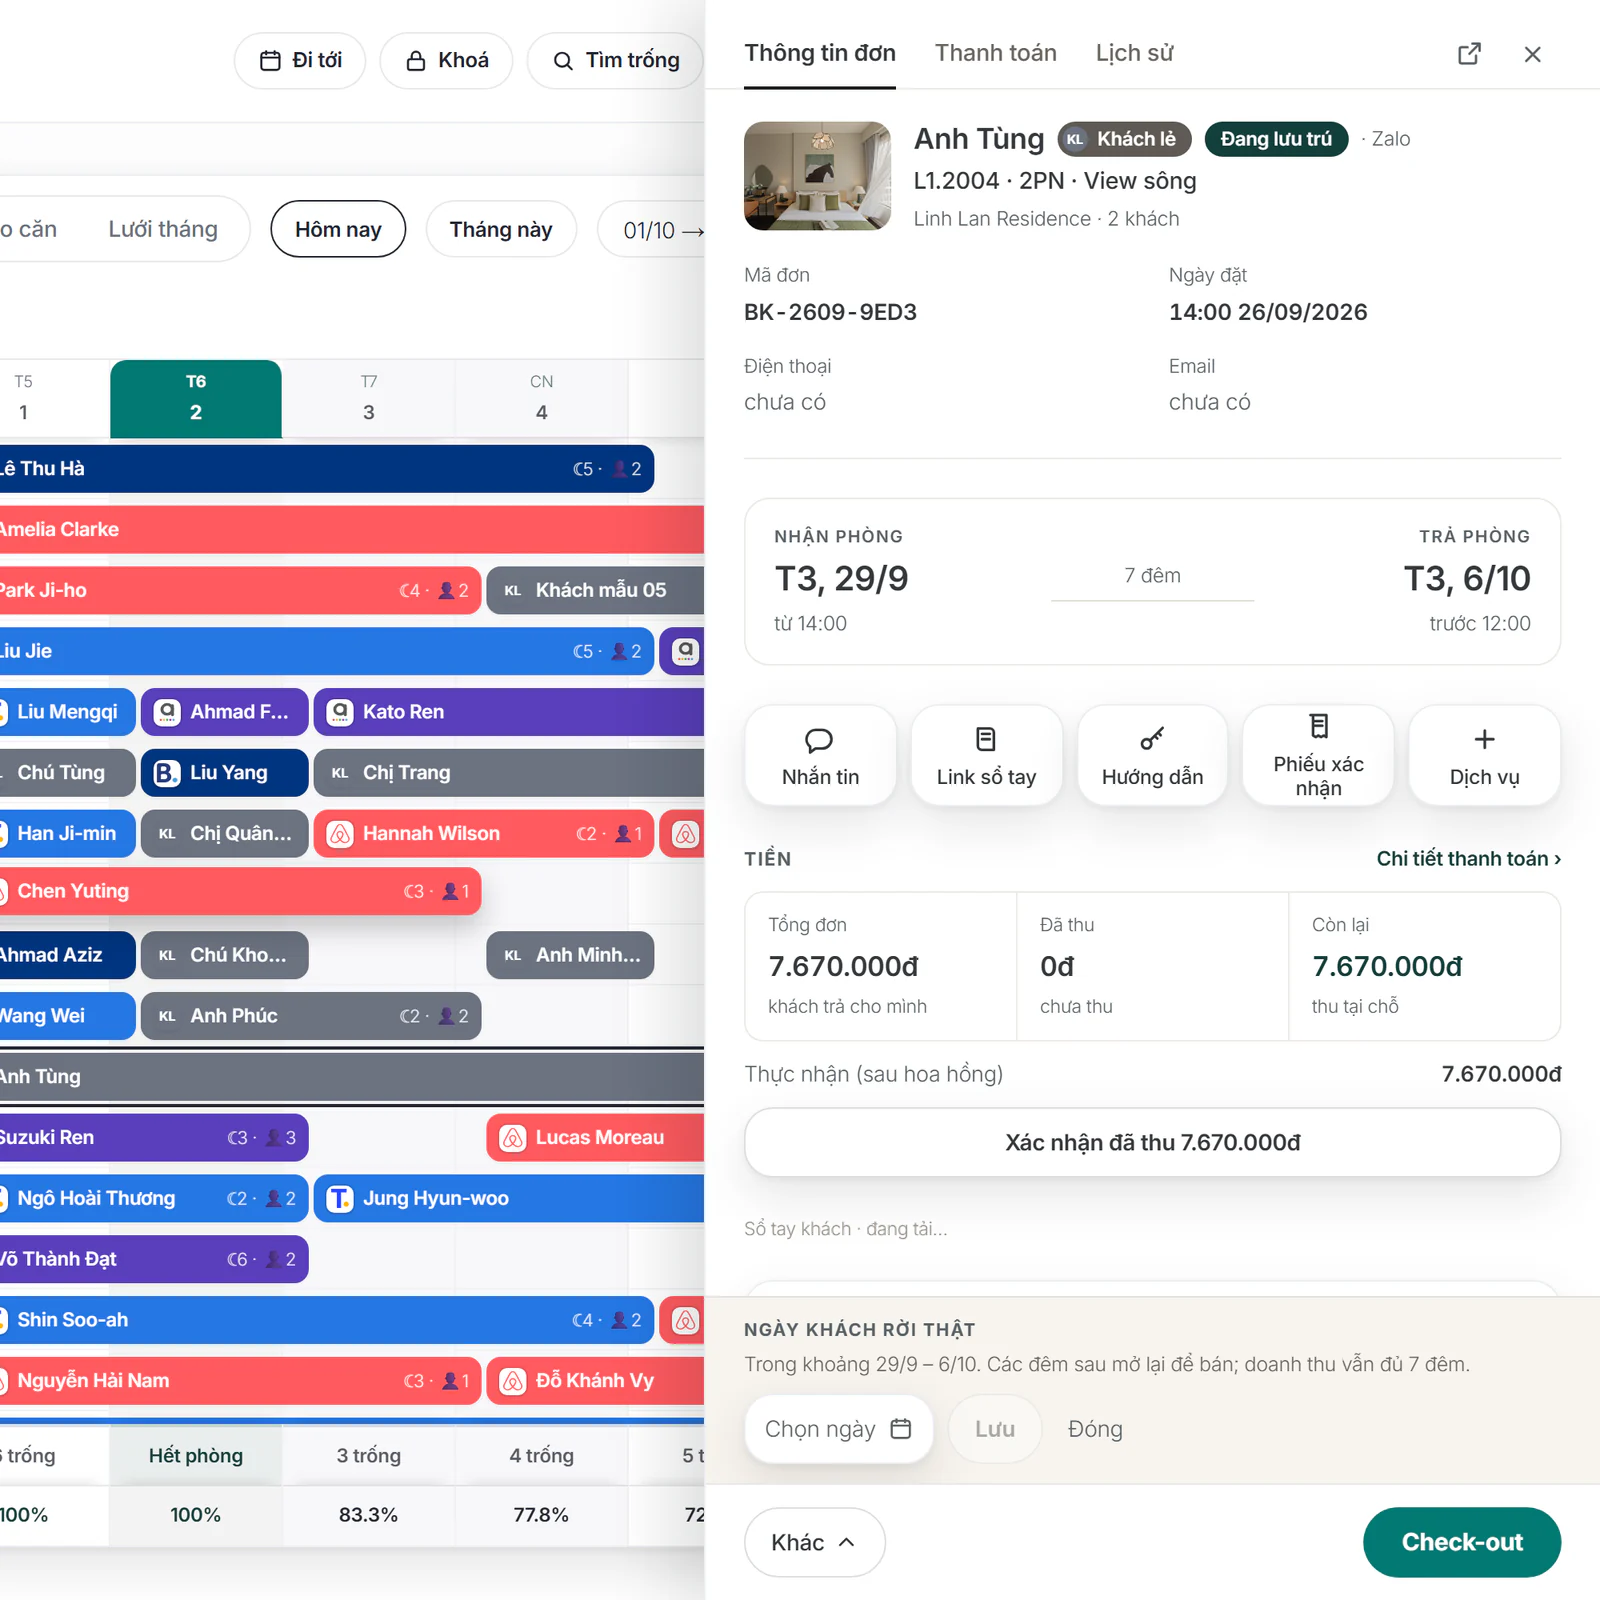This screenshot has width=1600, height=1600.
Task: Switch to Thông tin đơn tab
Action: coord(820,53)
